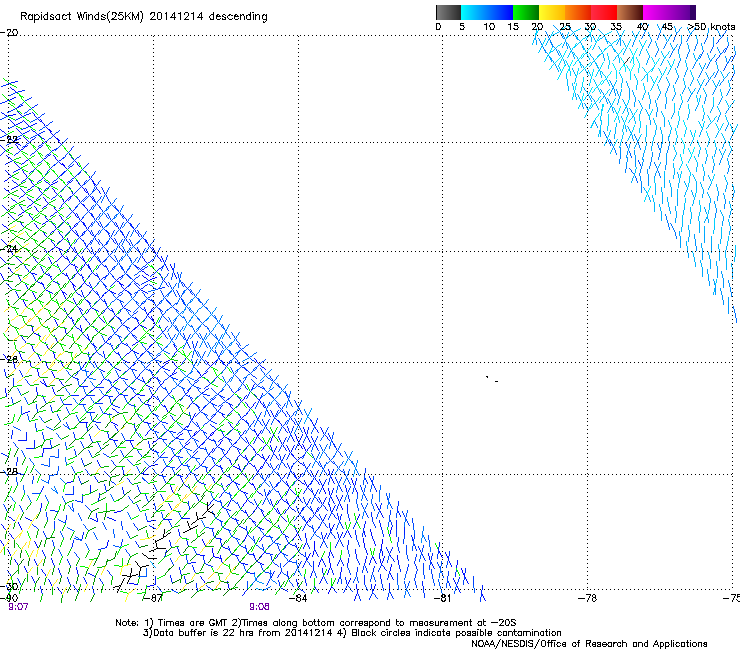Click the purple '9:07' swath time label
740x650 pixels.
tap(18, 607)
